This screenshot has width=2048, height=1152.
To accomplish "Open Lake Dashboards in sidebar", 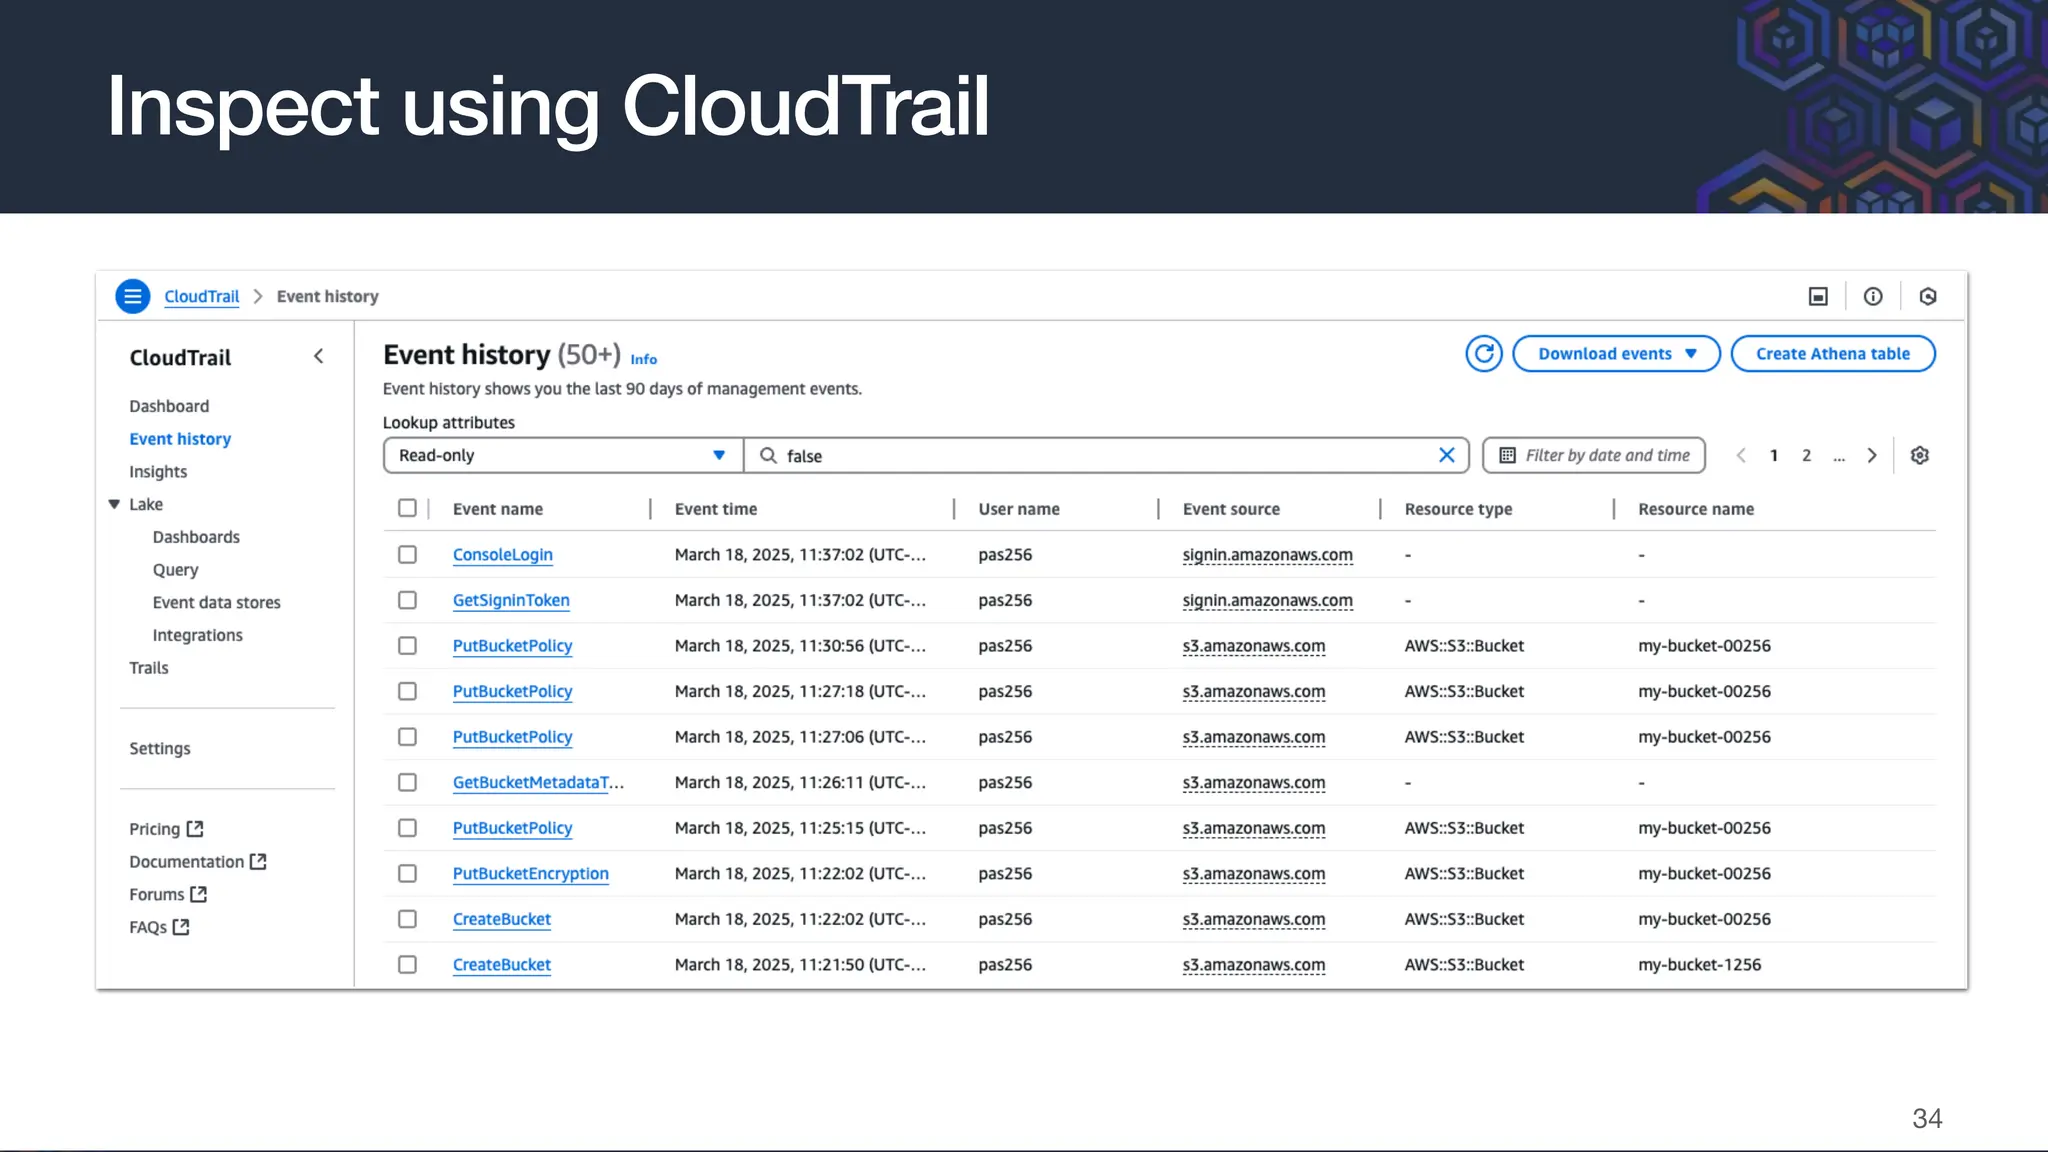I will pyautogui.click(x=196, y=537).
